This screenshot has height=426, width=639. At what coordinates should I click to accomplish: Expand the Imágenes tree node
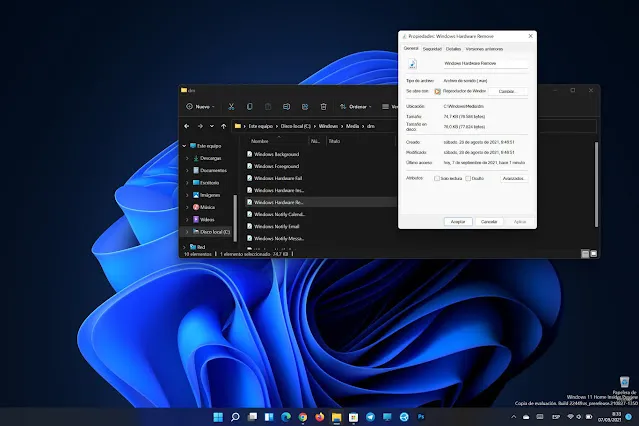click(187, 195)
